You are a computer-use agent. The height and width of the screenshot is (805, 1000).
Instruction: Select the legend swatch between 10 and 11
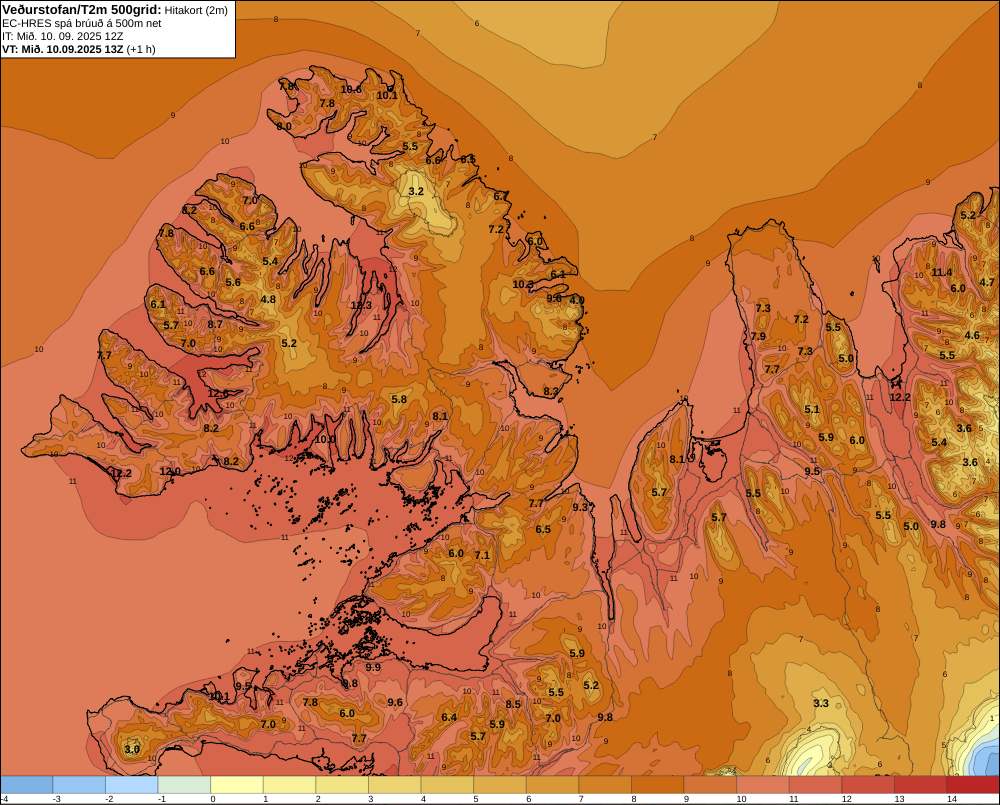763,785
